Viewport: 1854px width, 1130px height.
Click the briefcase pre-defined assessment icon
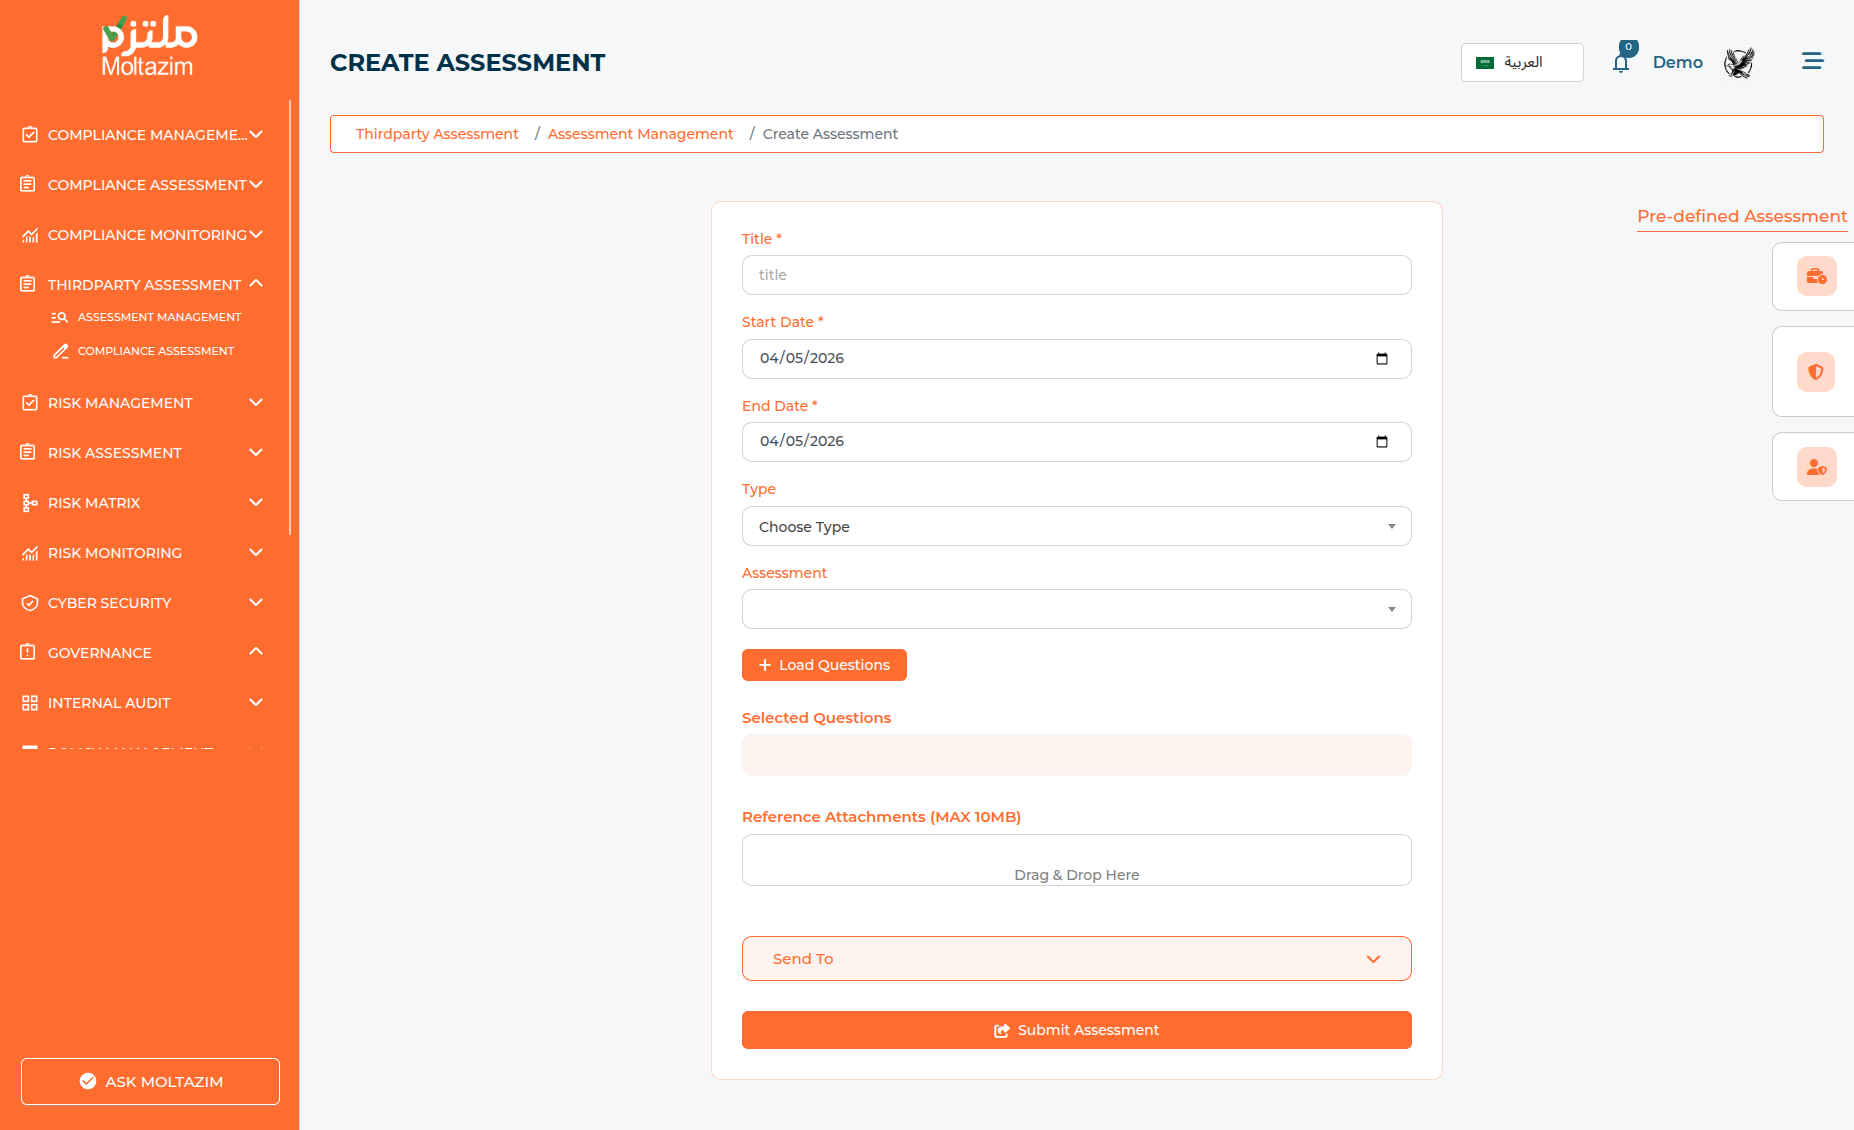(1816, 276)
